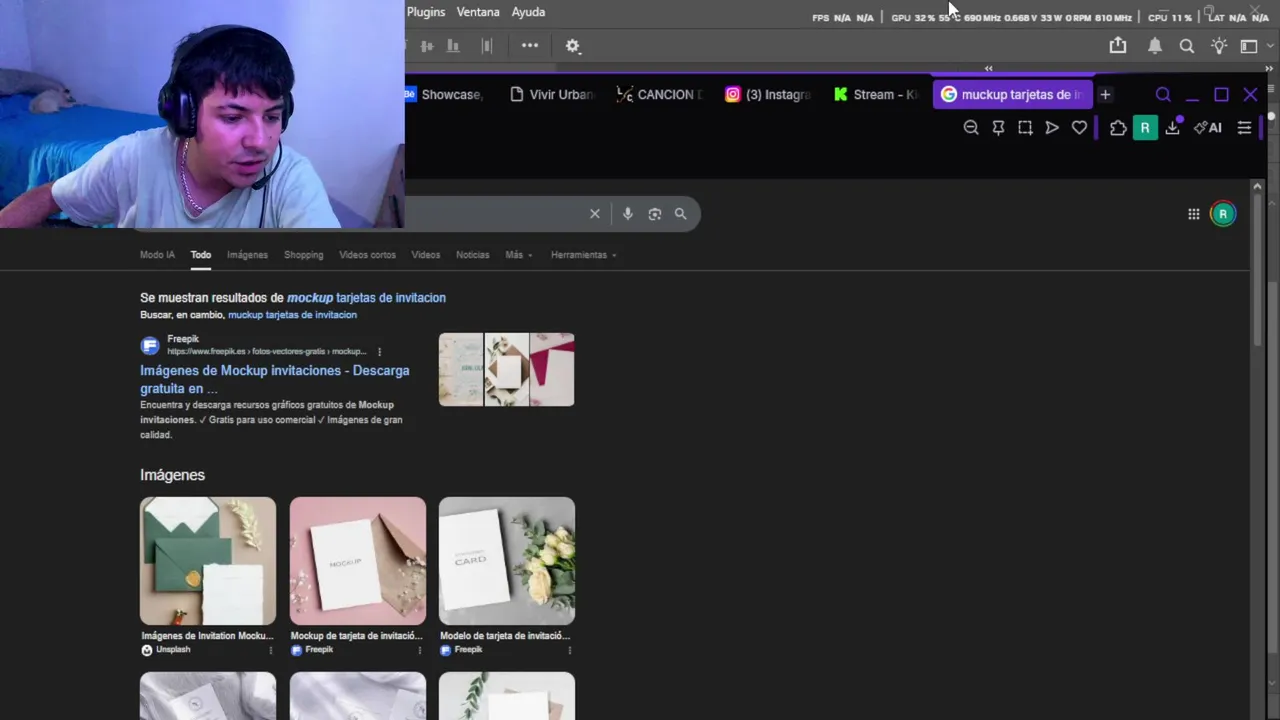Select the muckup tarjetas Google tab
This screenshot has height=720, width=1280.
point(1012,94)
